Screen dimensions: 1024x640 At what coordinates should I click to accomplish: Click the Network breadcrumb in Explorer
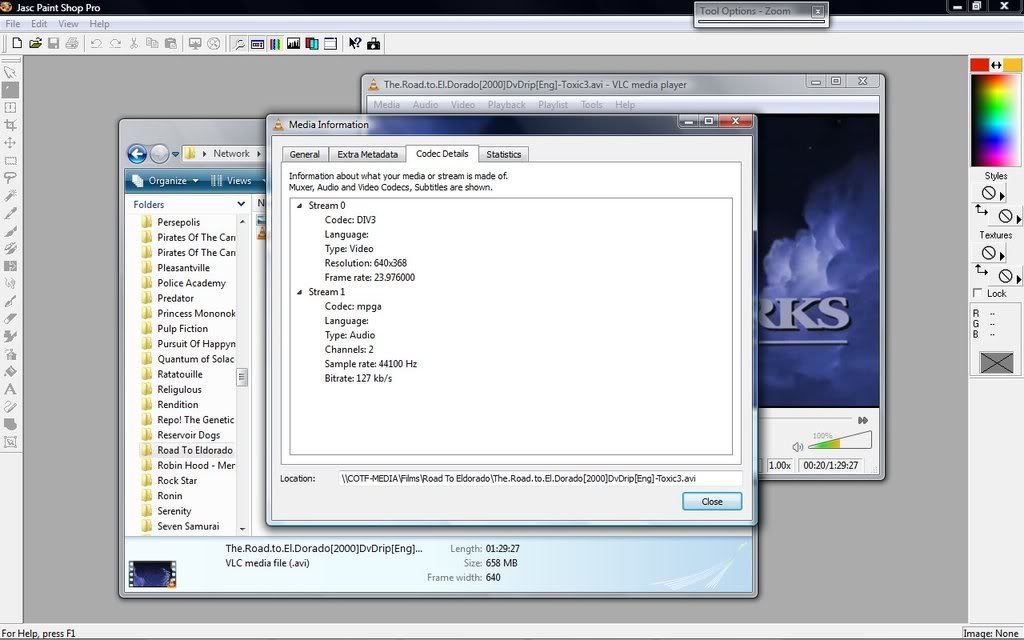click(x=231, y=153)
